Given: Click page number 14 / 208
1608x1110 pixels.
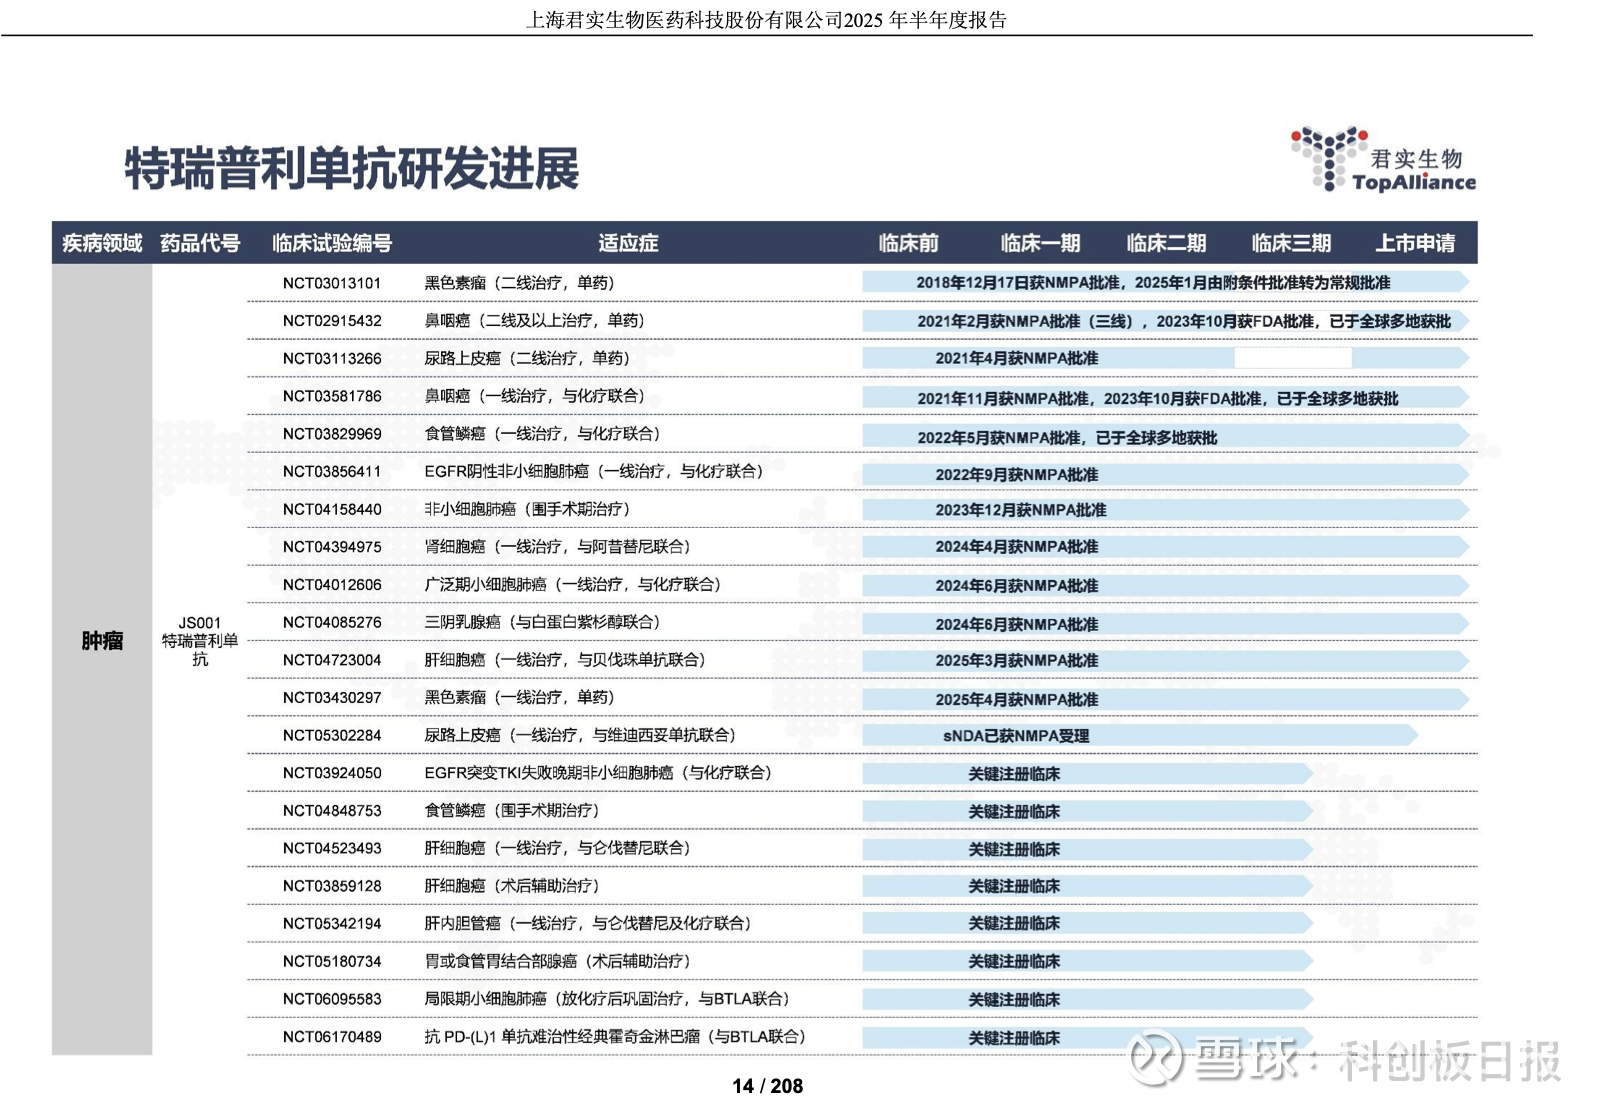Looking at the screenshot, I should (x=767, y=1086).
